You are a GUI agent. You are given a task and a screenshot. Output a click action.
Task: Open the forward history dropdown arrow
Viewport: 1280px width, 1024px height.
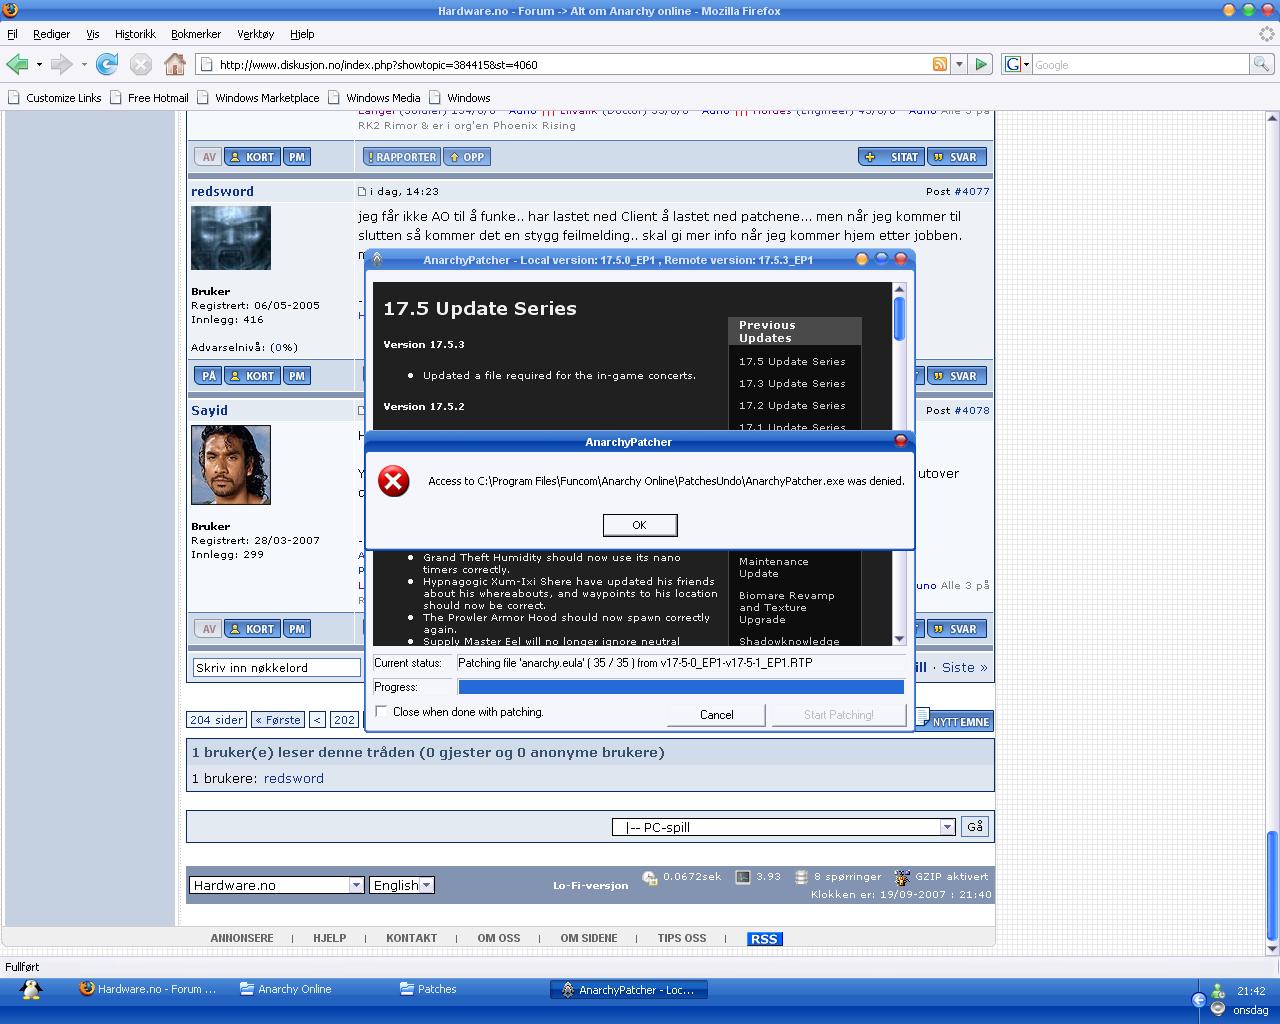click(84, 64)
